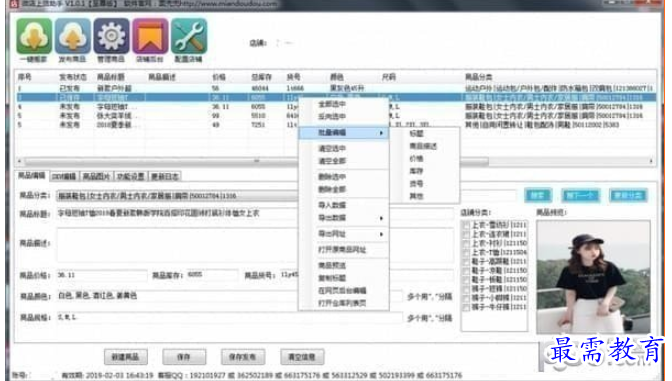Choose 删除选中 in the context menu
The width and height of the screenshot is (672, 381).
click(x=344, y=177)
